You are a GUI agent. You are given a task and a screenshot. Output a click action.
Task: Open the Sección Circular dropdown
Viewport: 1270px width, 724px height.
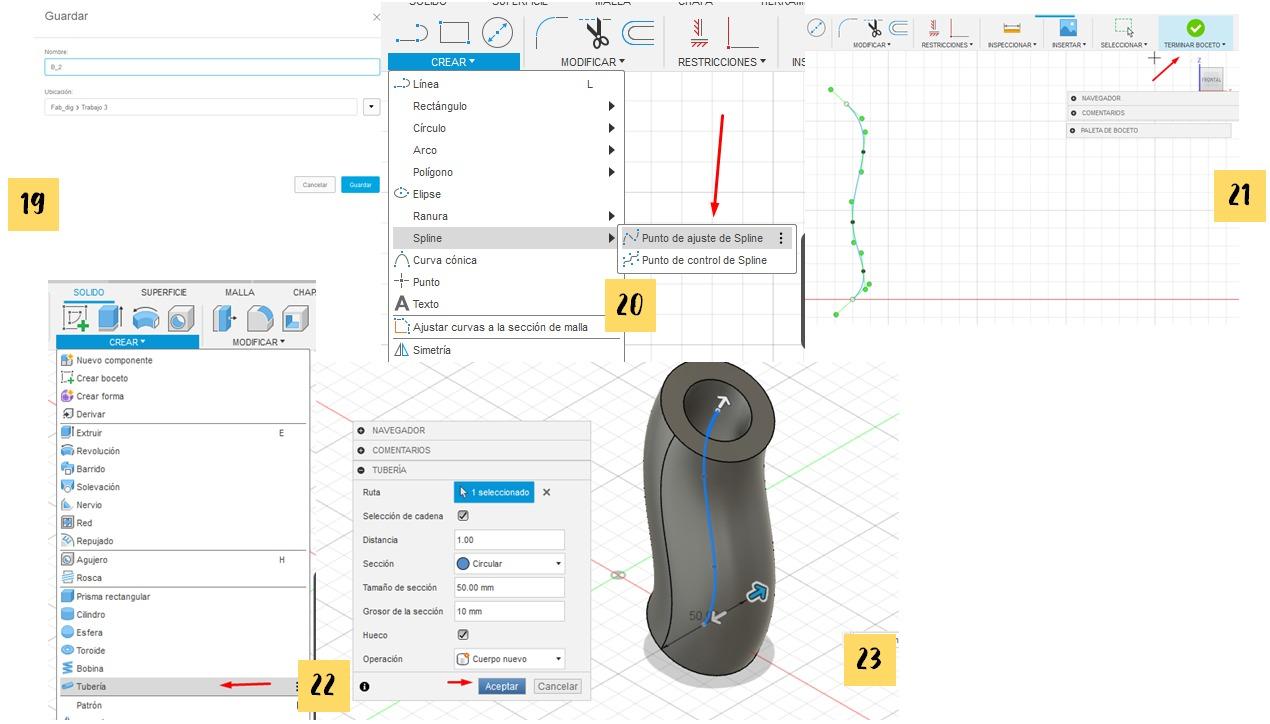510,564
